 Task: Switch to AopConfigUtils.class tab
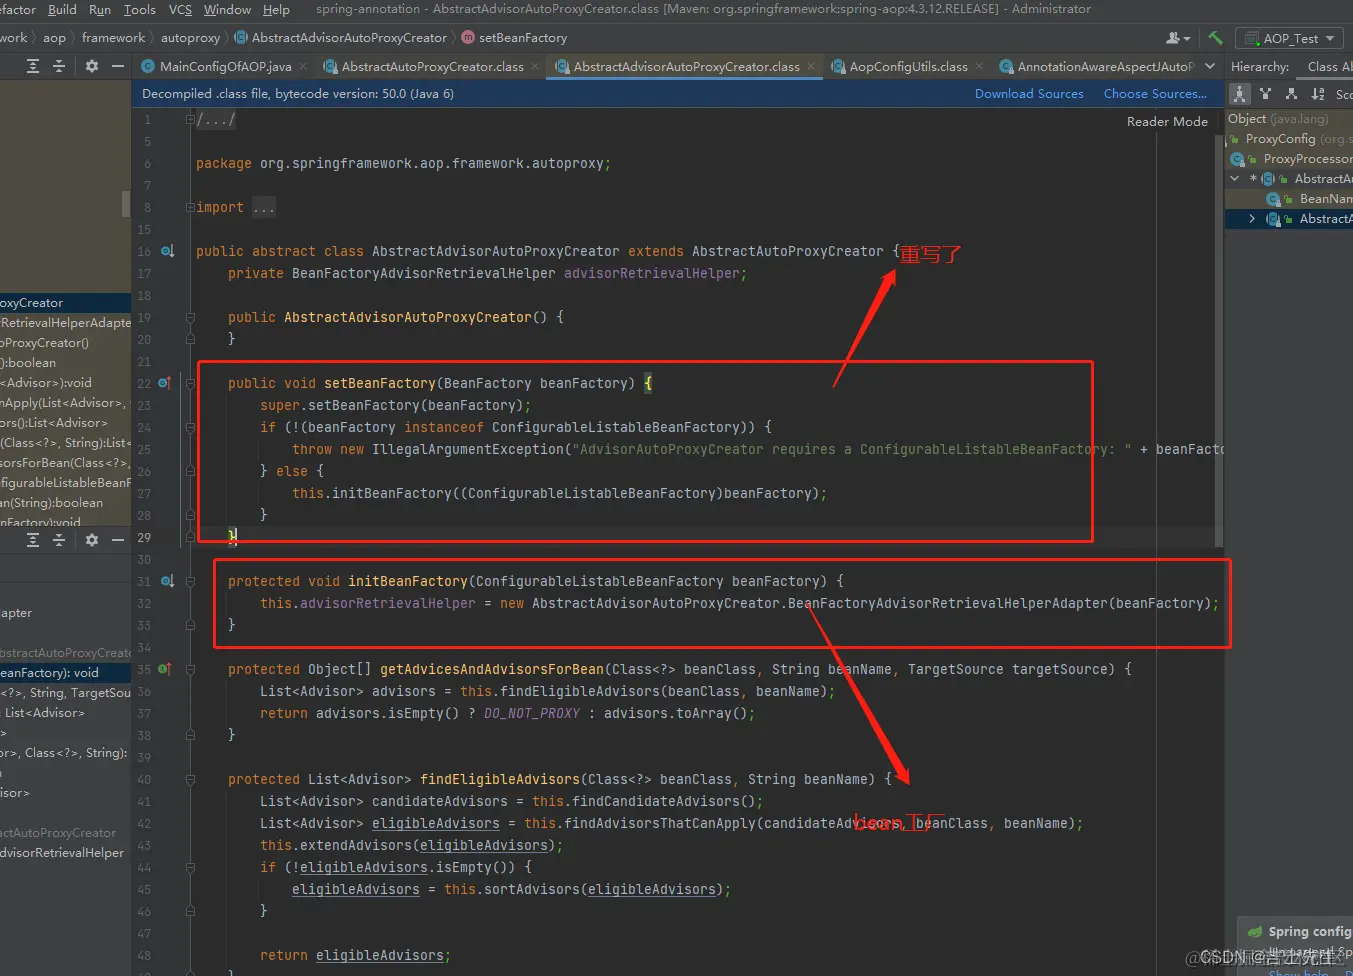click(x=908, y=67)
